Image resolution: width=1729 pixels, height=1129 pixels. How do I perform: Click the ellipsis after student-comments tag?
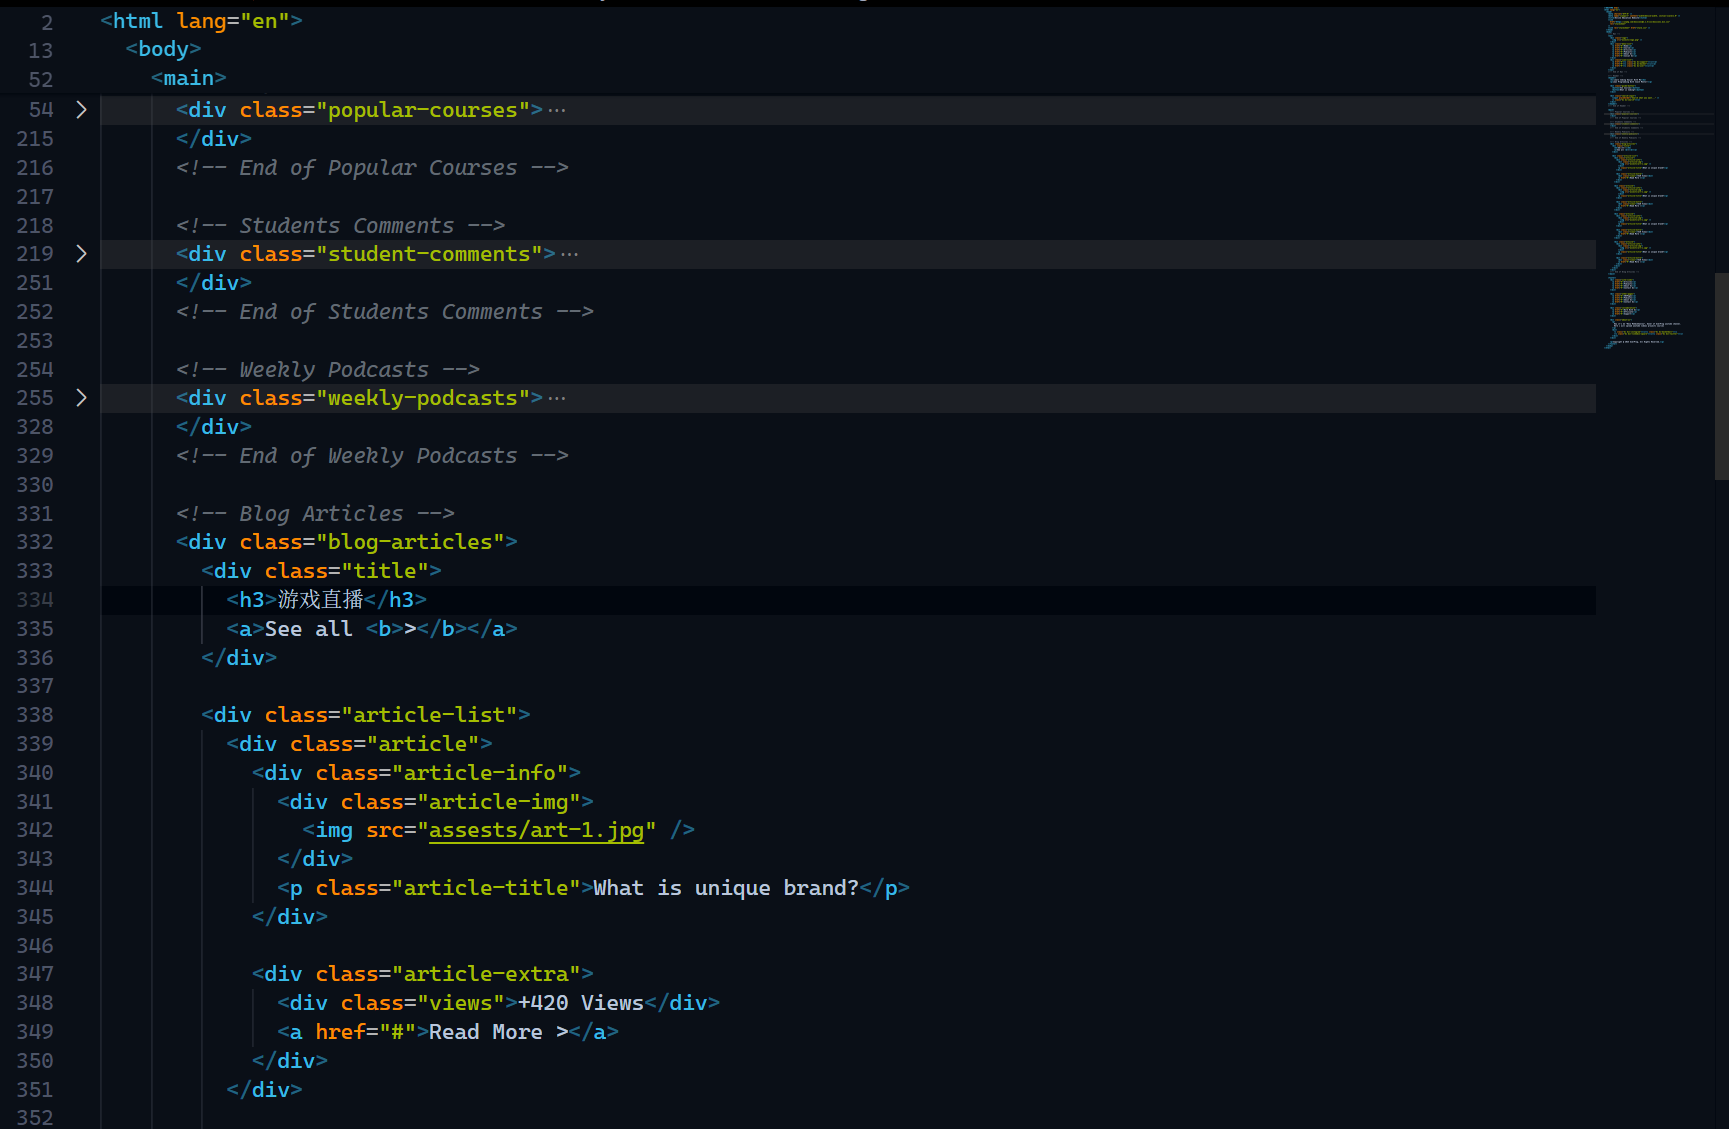(x=570, y=255)
